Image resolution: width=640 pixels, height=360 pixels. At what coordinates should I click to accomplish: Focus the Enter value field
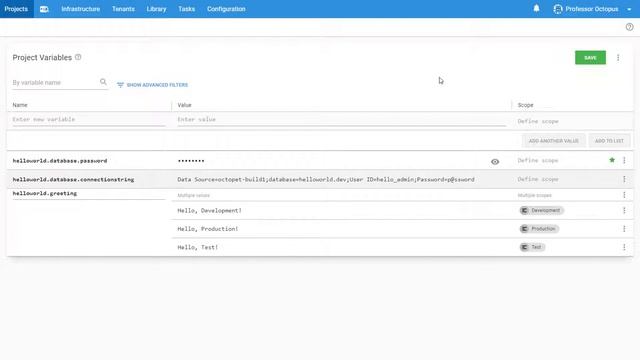(x=342, y=120)
